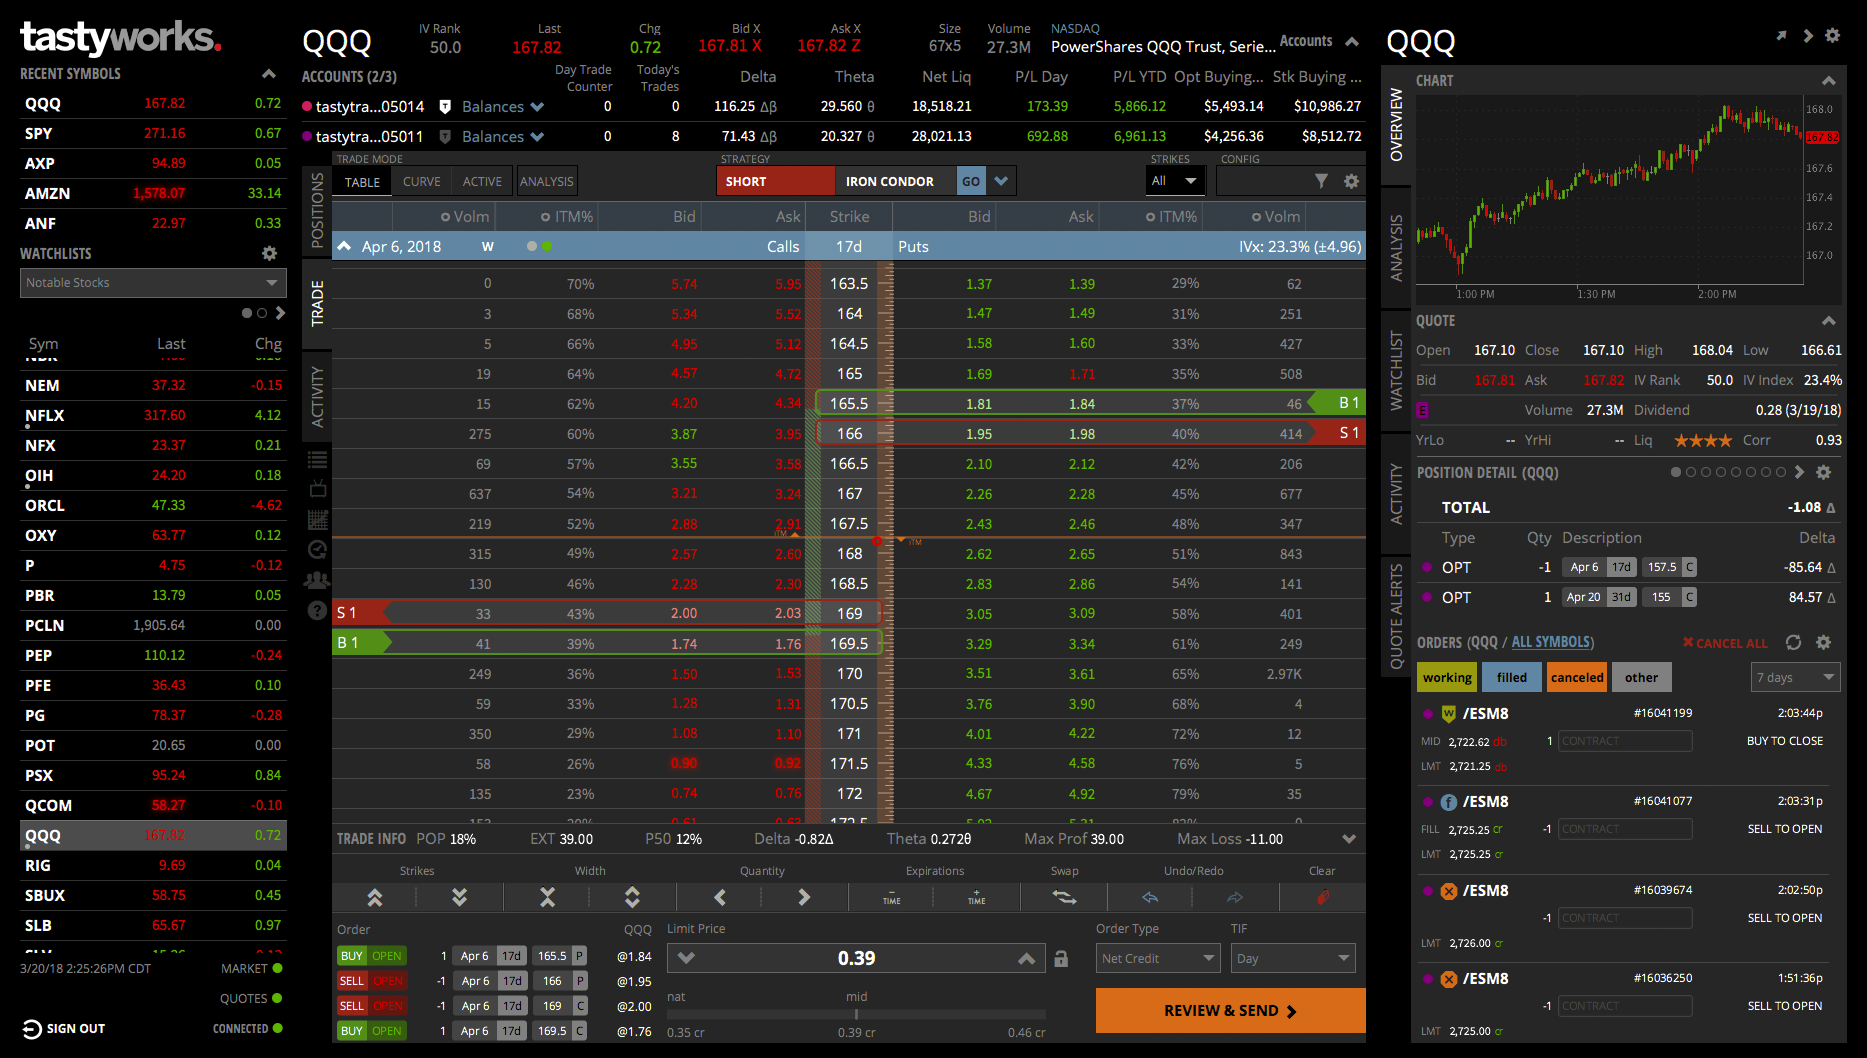Click Cancel All orders

(1725, 643)
